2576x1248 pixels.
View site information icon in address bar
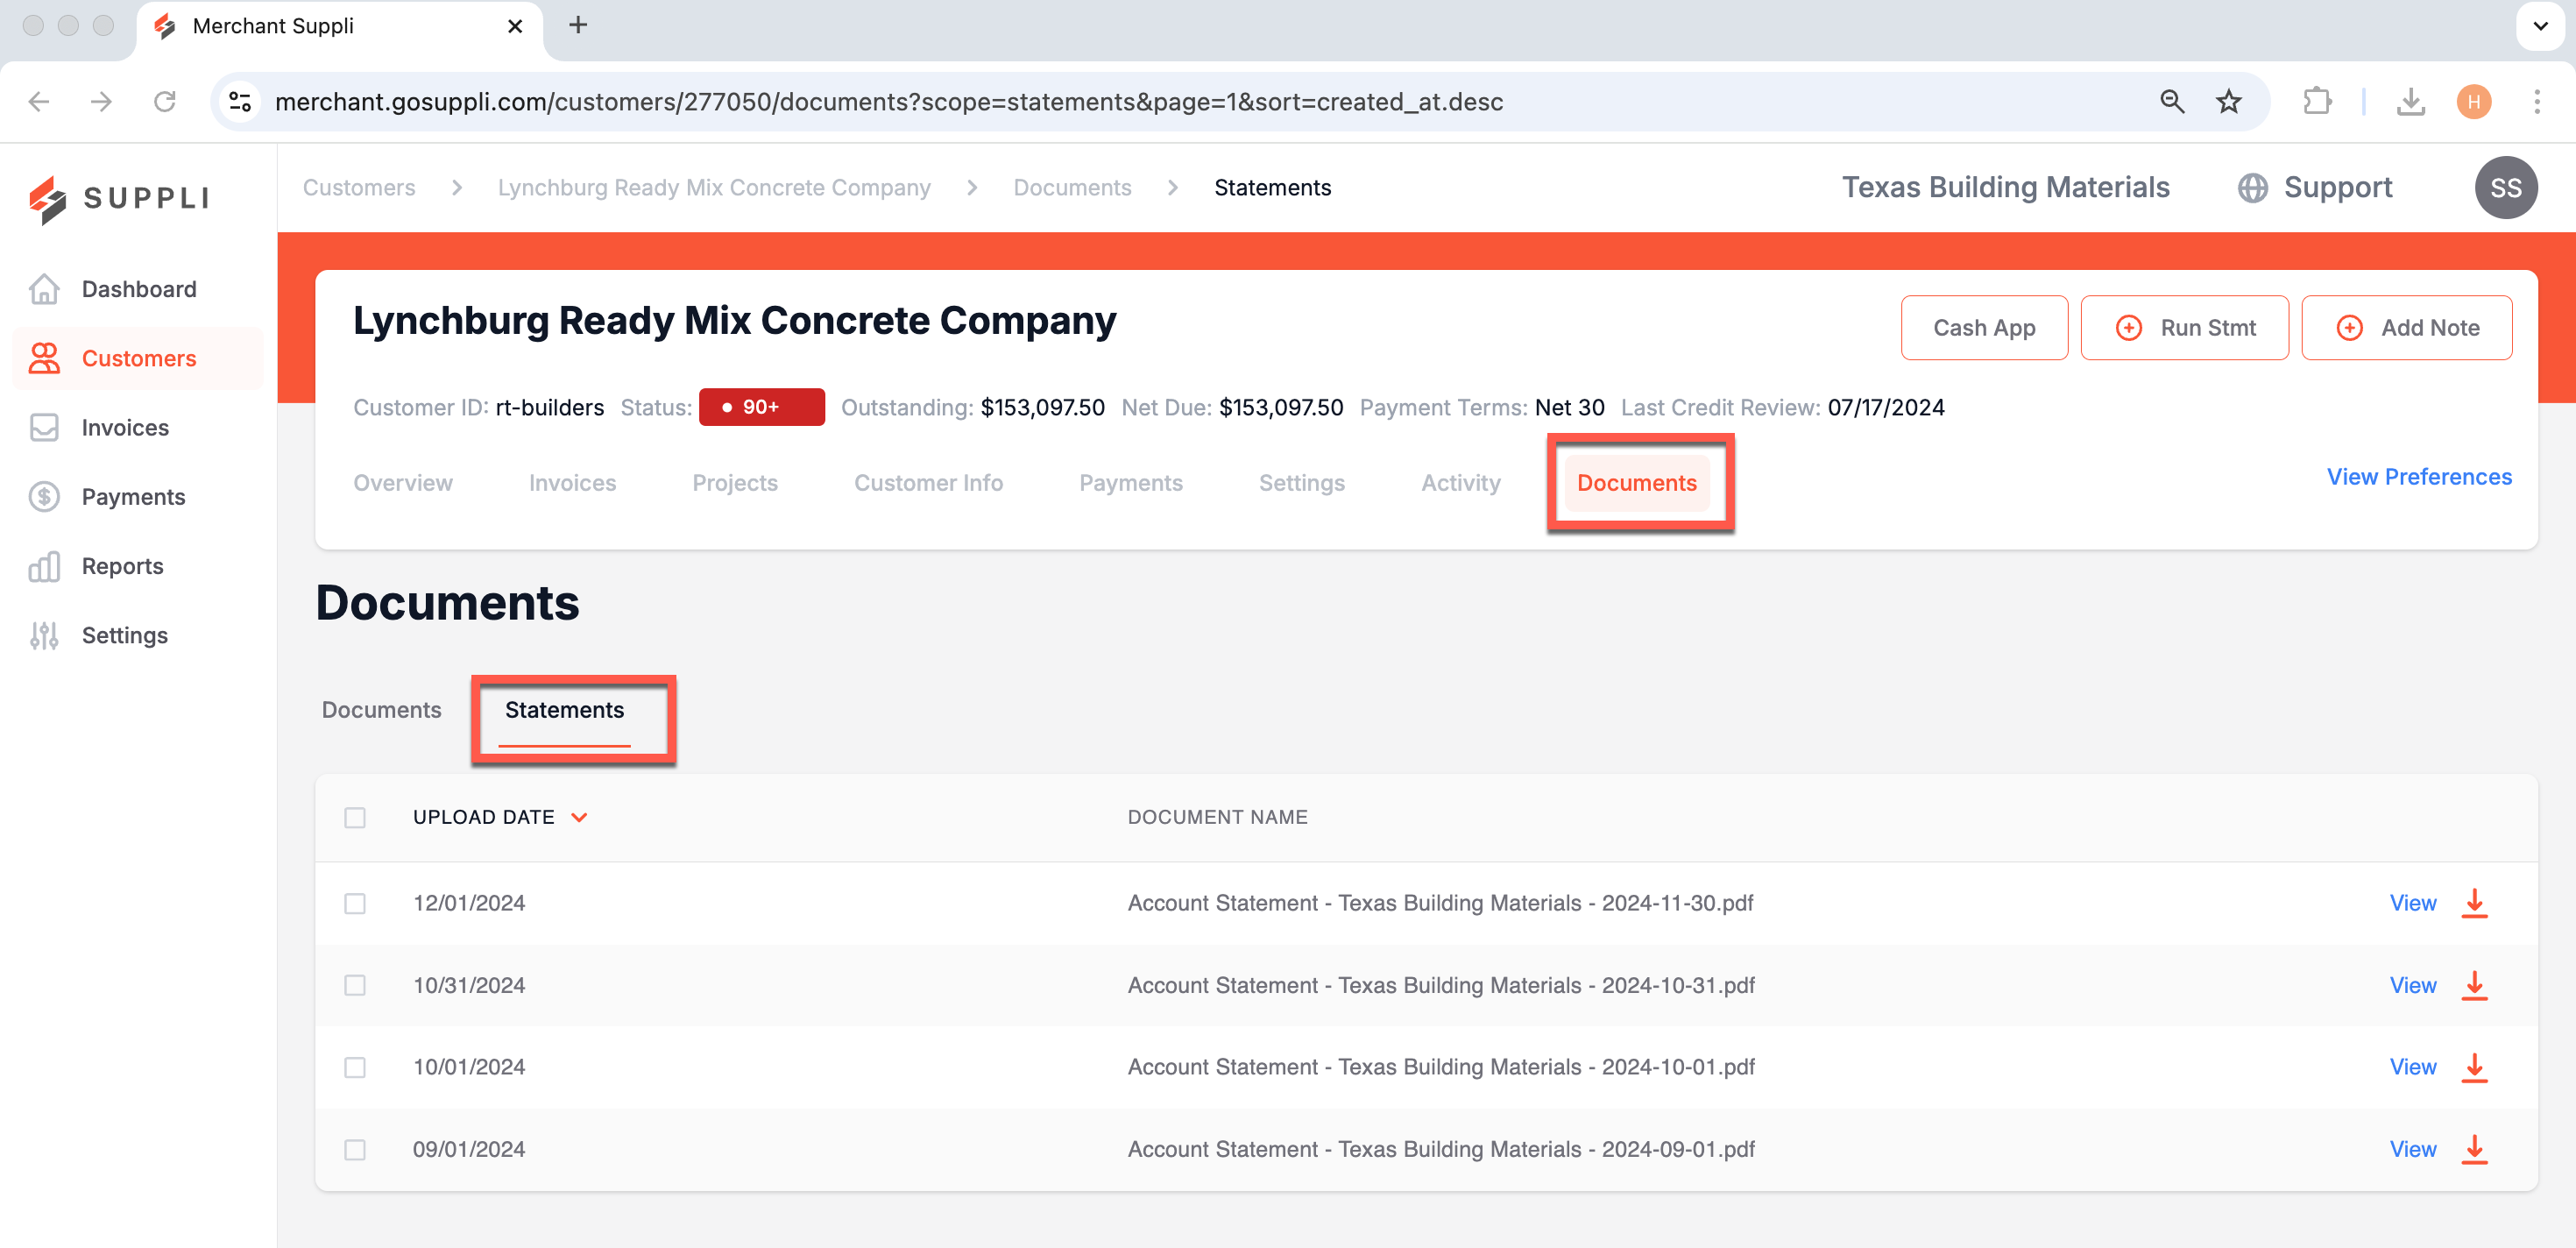[x=240, y=101]
